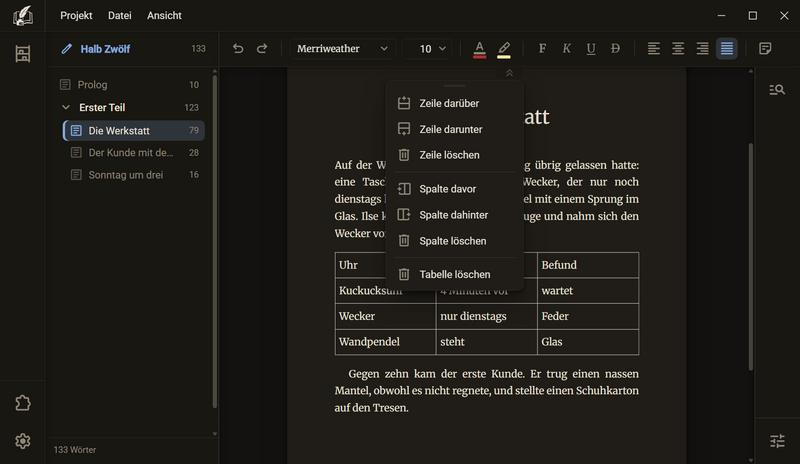
Task: Open the Projekt menu
Action: tap(76, 16)
